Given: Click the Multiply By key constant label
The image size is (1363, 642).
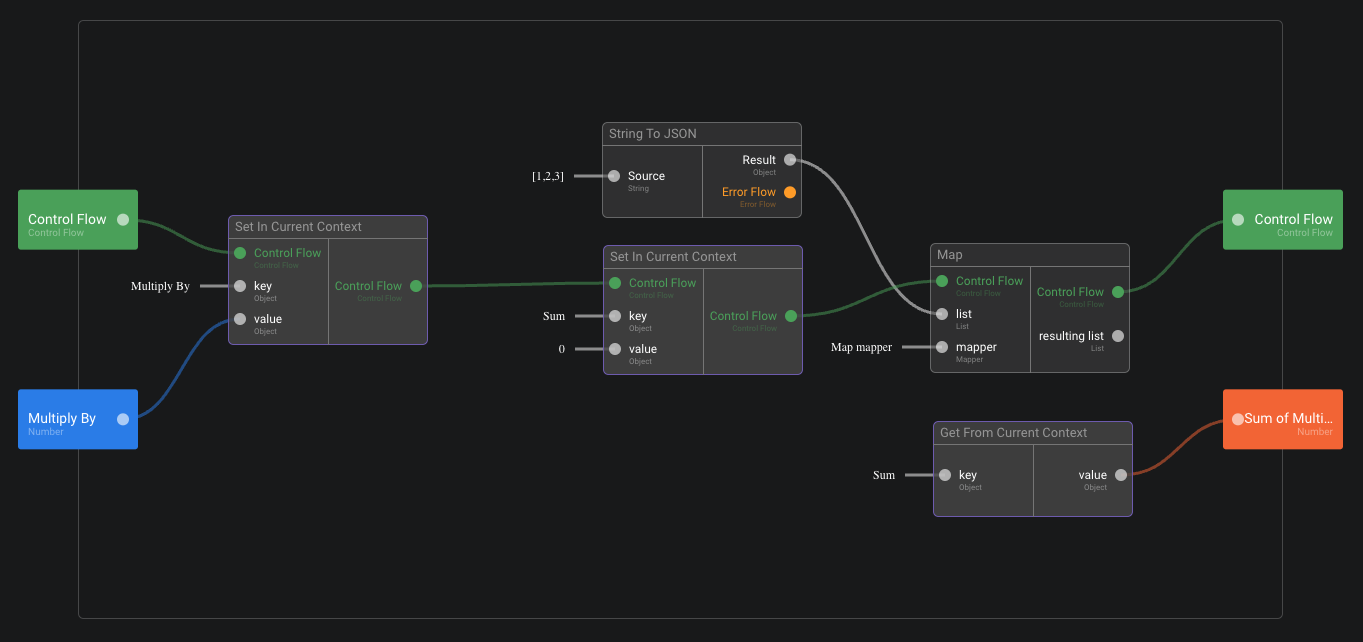Looking at the screenshot, I should point(160,286).
